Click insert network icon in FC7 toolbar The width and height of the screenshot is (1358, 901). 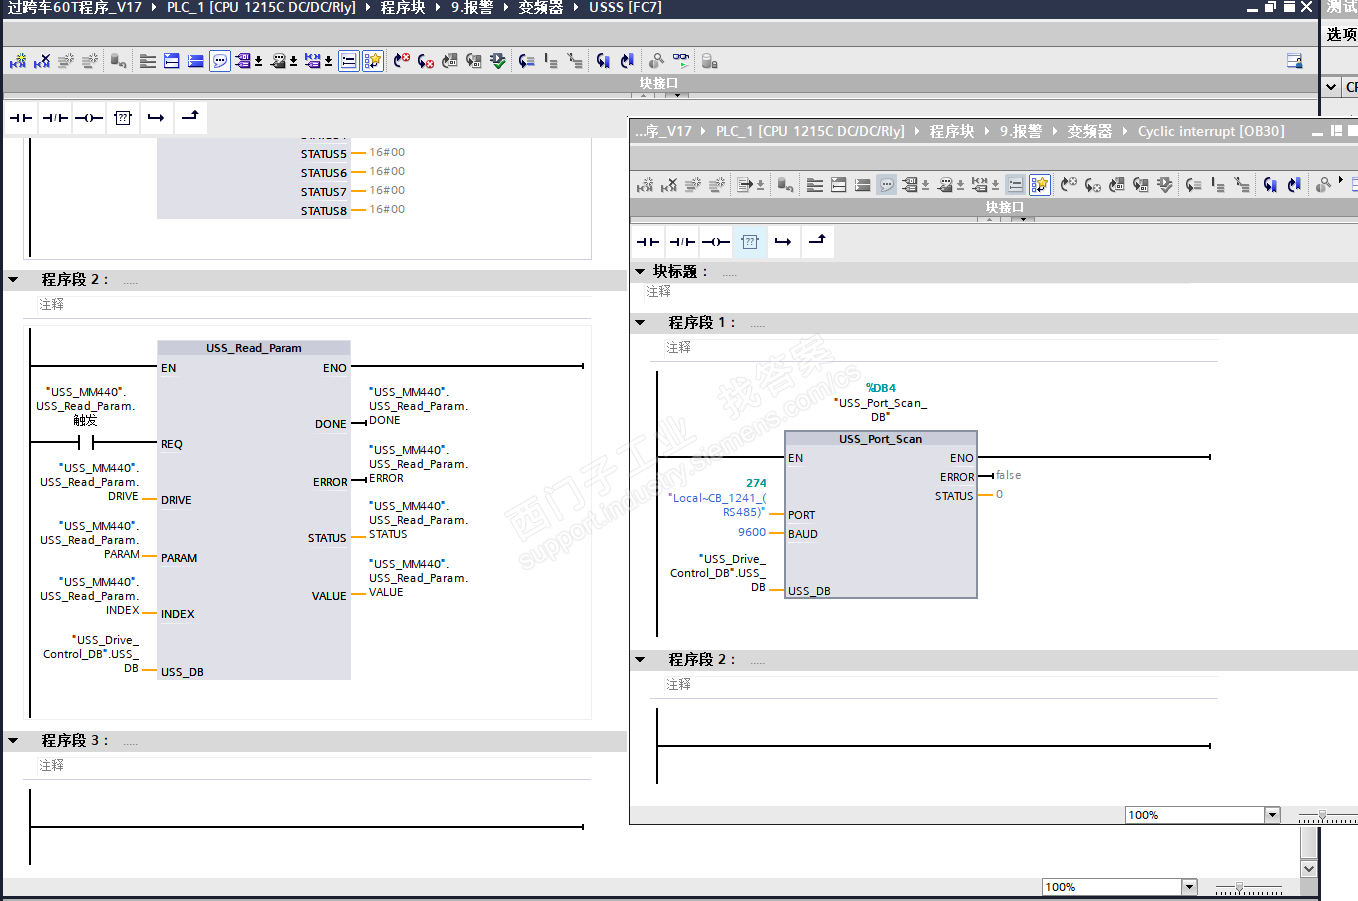(x=18, y=61)
